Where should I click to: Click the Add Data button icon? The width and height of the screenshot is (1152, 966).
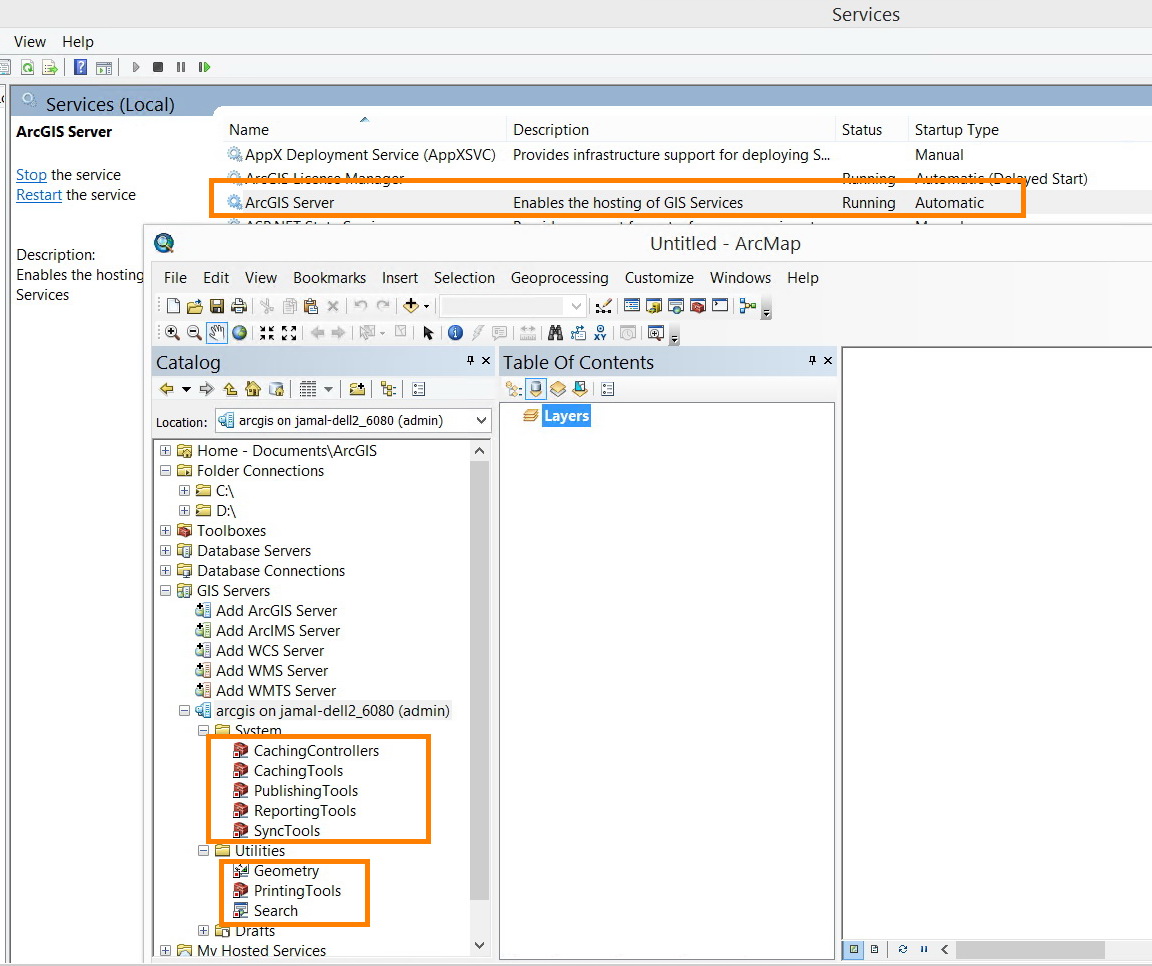click(410, 306)
